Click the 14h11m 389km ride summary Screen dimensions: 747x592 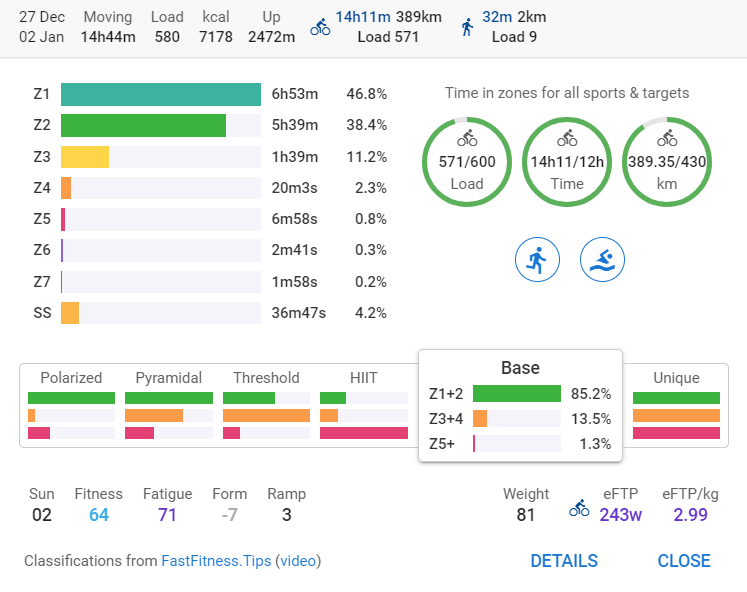(388, 17)
